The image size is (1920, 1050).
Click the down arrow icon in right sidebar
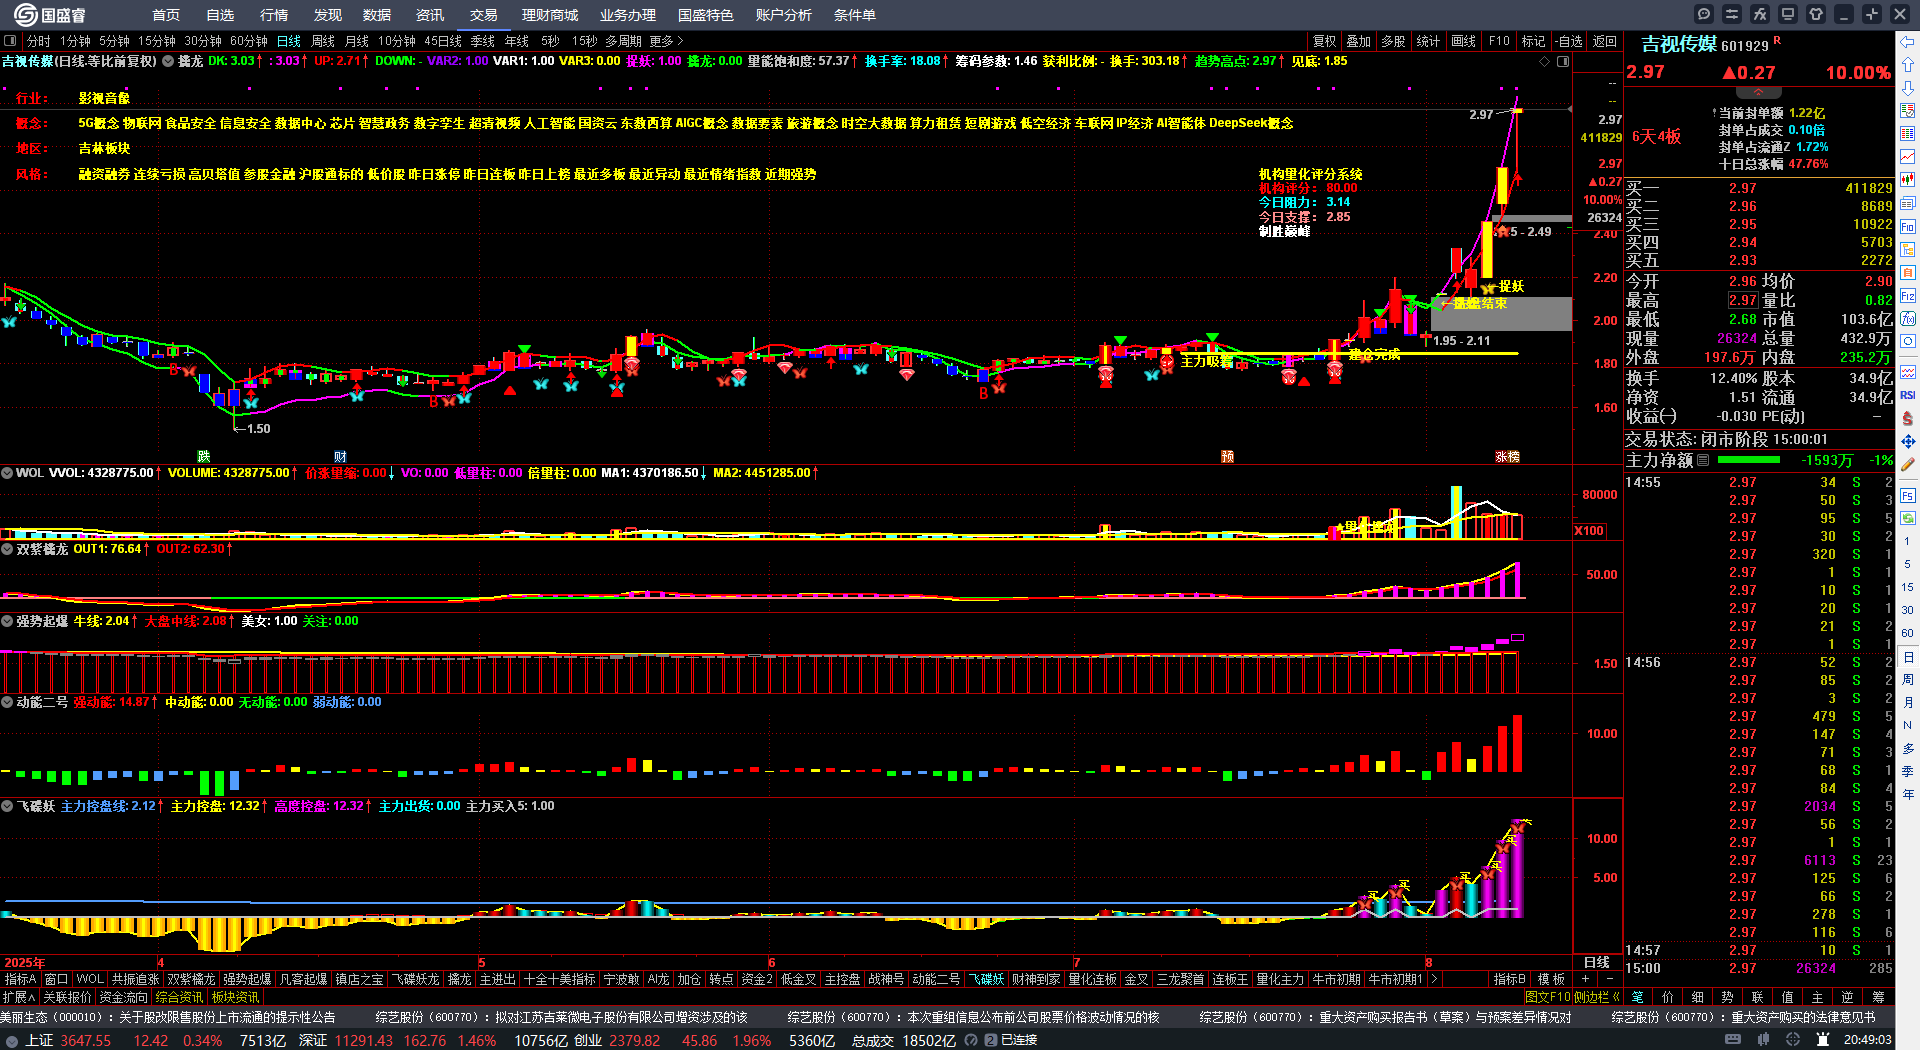[1908, 88]
